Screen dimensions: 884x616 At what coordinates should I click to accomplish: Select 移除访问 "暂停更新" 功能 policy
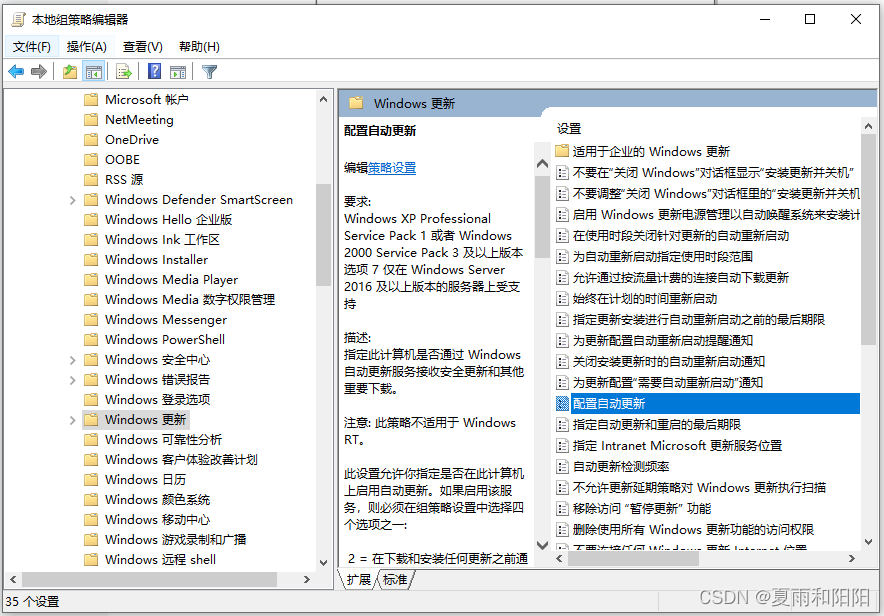coord(642,508)
